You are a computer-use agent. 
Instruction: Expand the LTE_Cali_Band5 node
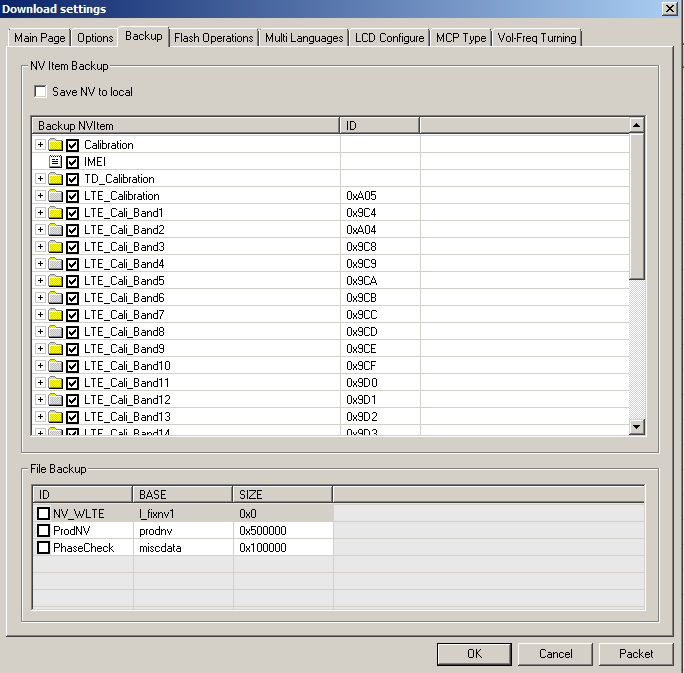coord(40,281)
